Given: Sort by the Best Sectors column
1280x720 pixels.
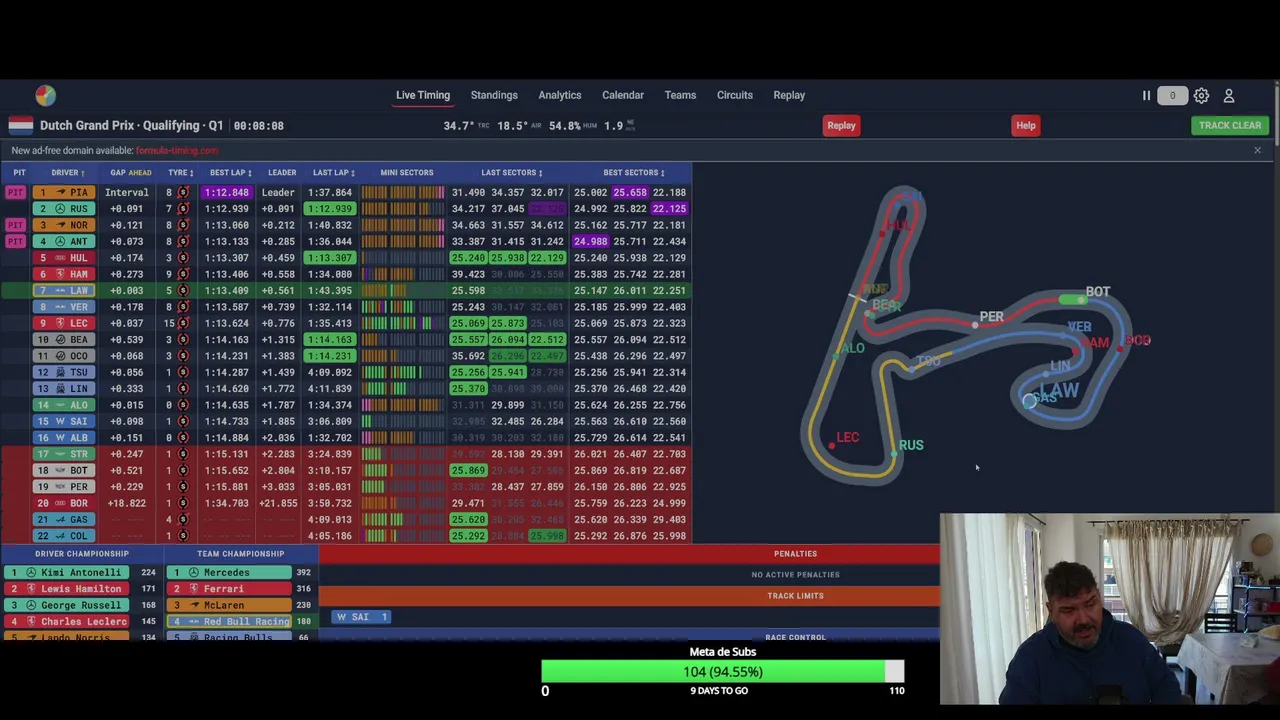Looking at the screenshot, I should (x=634, y=172).
